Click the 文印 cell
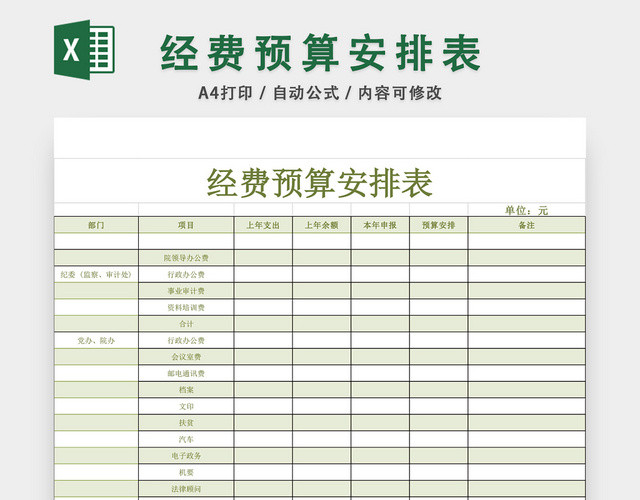The width and height of the screenshot is (640, 500). (x=186, y=406)
